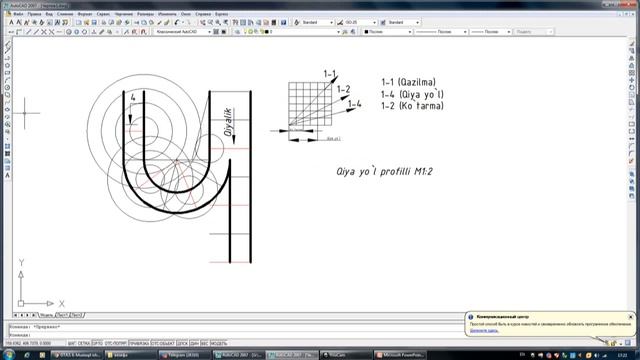Switch to YouCam taskbar item
This screenshot has width=640, height=360.
click(346, 355)
